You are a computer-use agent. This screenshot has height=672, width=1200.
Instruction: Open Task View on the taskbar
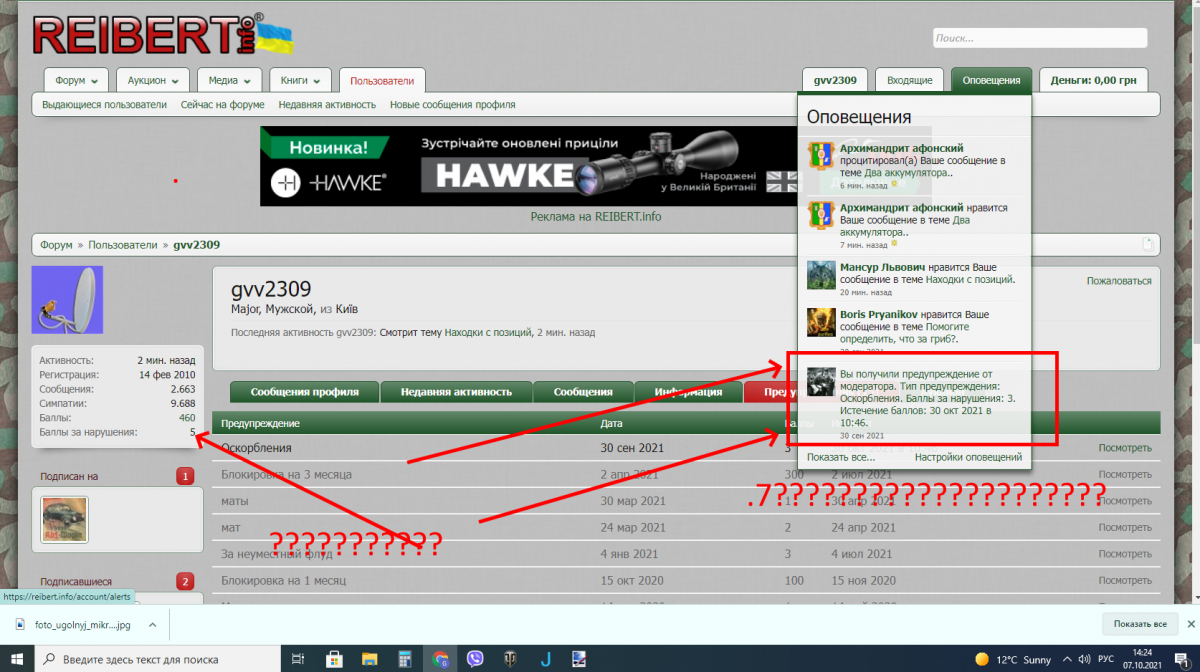(x=298, y=659)
